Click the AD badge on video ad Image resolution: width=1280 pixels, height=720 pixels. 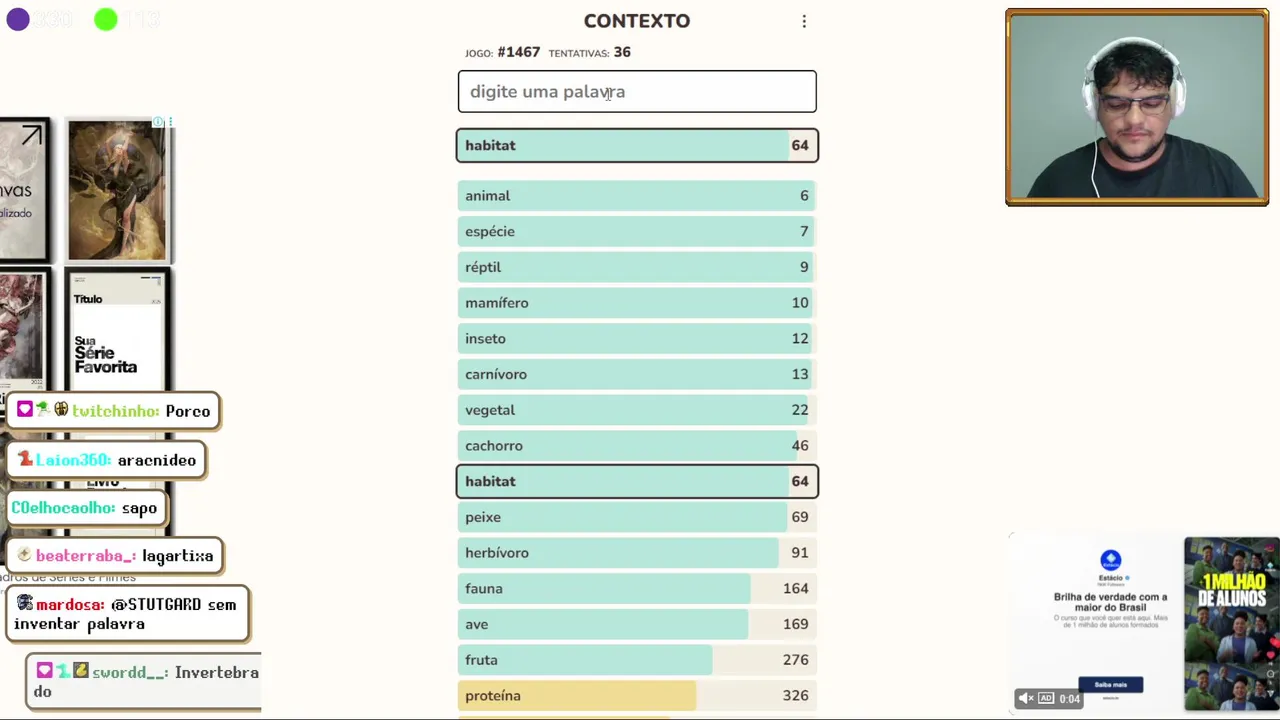click(1046, 698)
